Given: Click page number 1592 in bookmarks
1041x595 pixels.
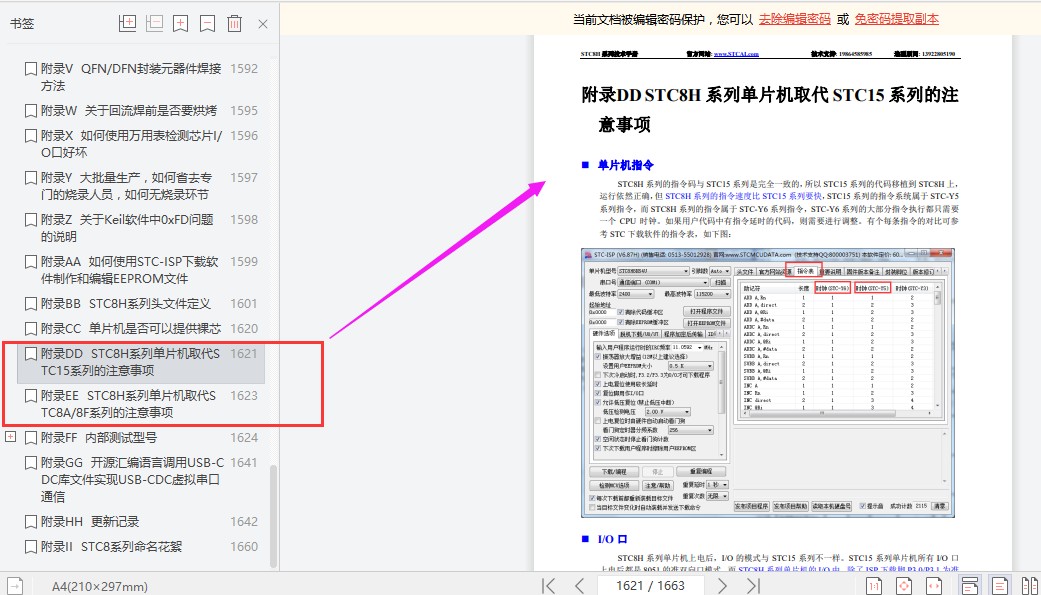Looking at the screenshot, I should point(244,69).
